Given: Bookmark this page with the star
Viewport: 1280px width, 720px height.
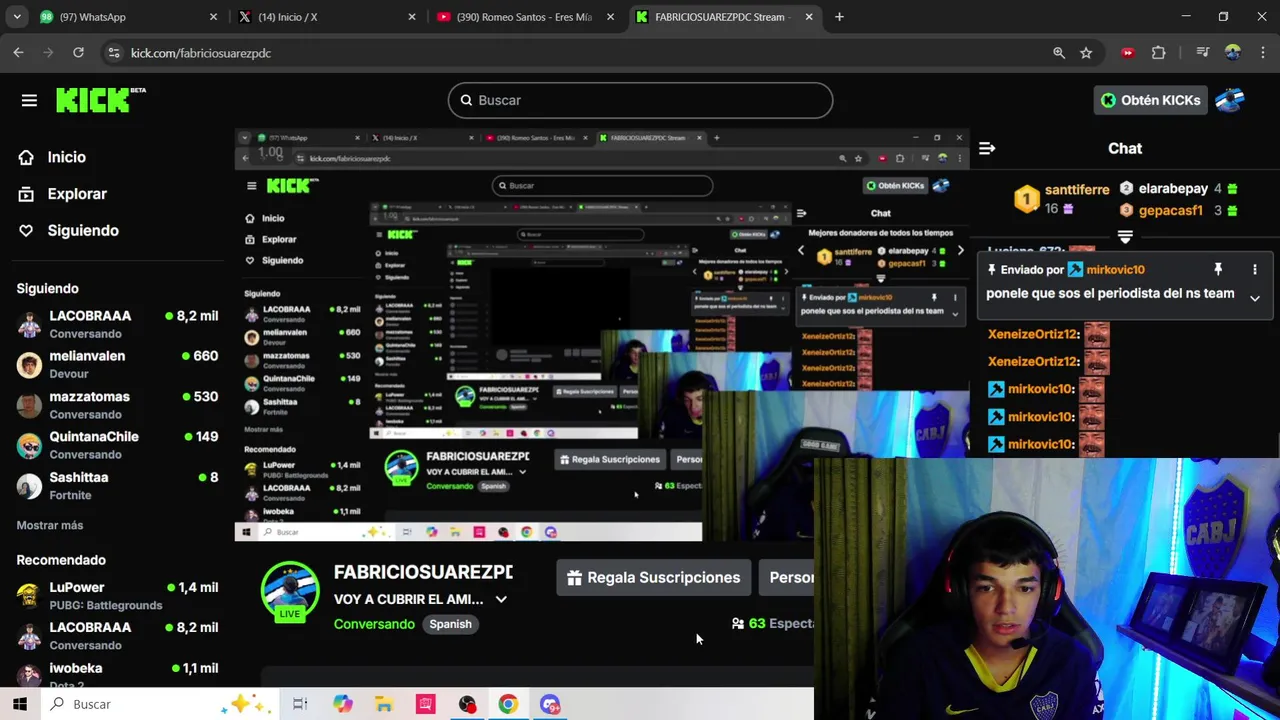Looking at the screenshot, I should tap(1086, 53).
